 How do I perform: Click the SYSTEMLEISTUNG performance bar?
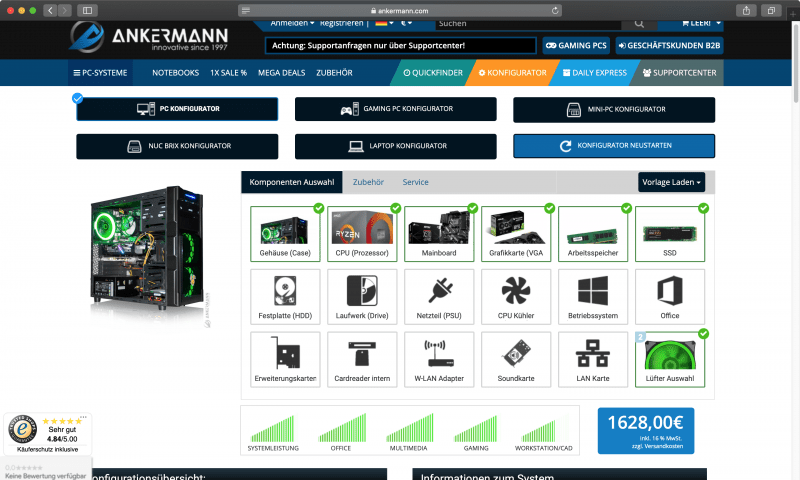(x=273, y=432)
